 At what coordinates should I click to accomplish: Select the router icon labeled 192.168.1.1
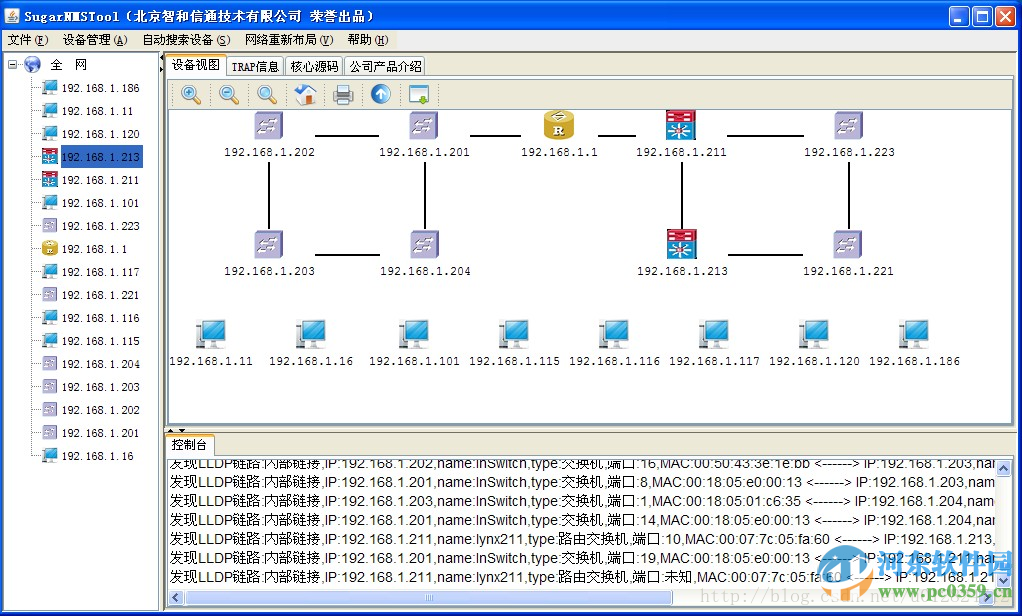click(x=558, y=124)
